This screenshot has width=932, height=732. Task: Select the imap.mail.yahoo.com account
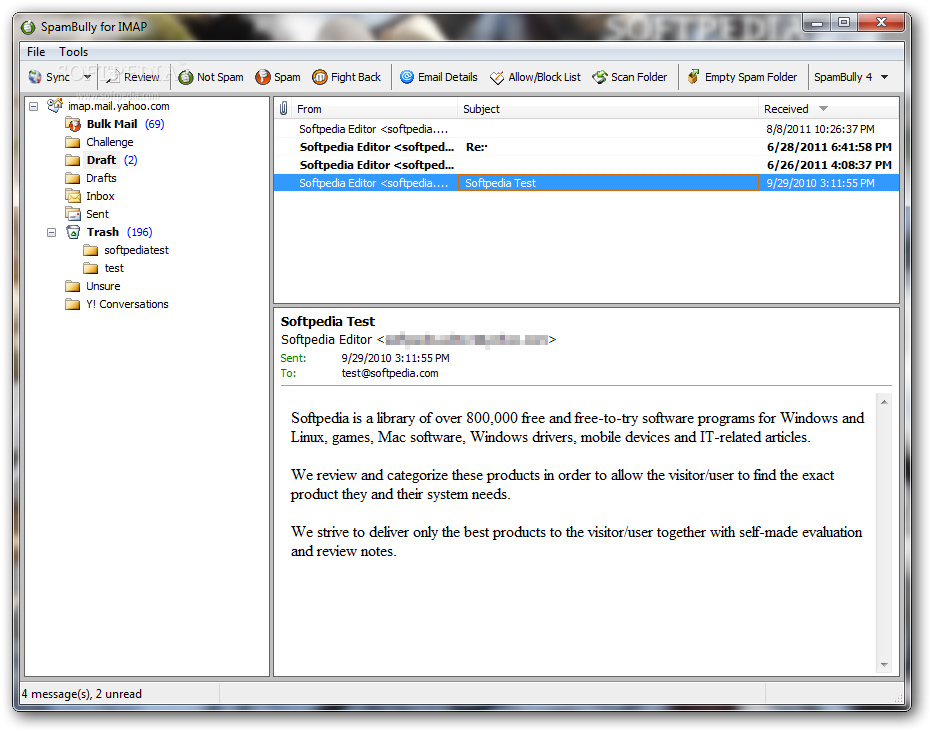[118, 106]
